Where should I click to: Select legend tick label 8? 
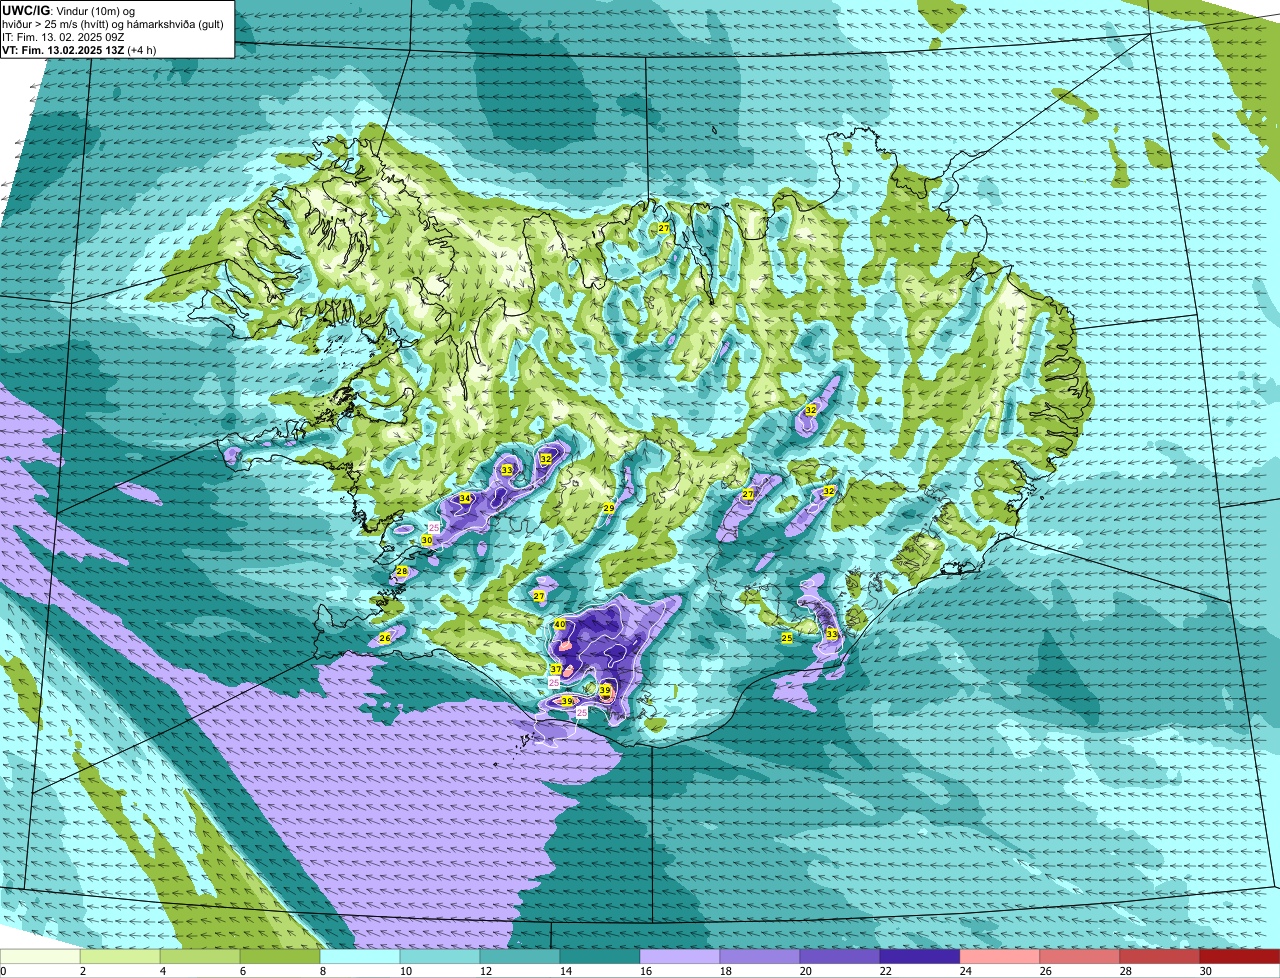tap(324, 971)
